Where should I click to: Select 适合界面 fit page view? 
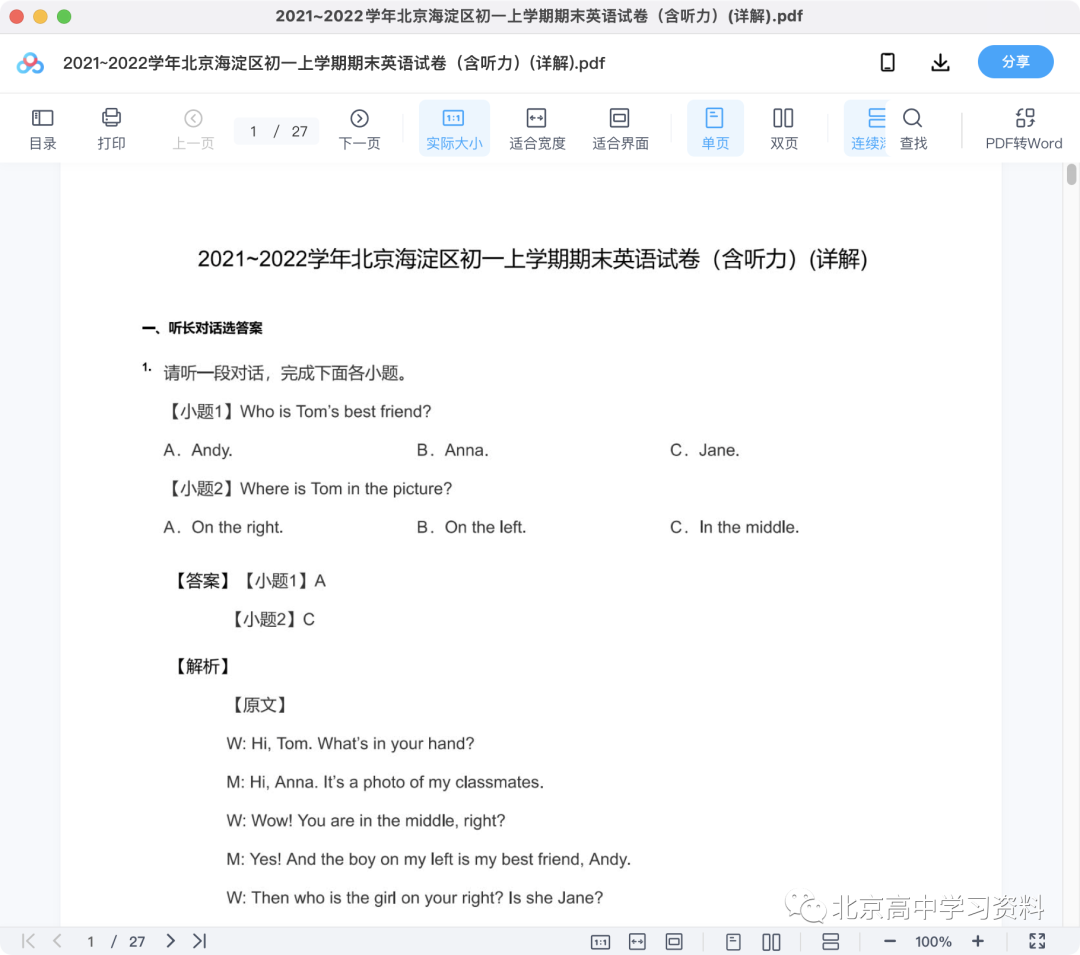(x=620, y=129)
